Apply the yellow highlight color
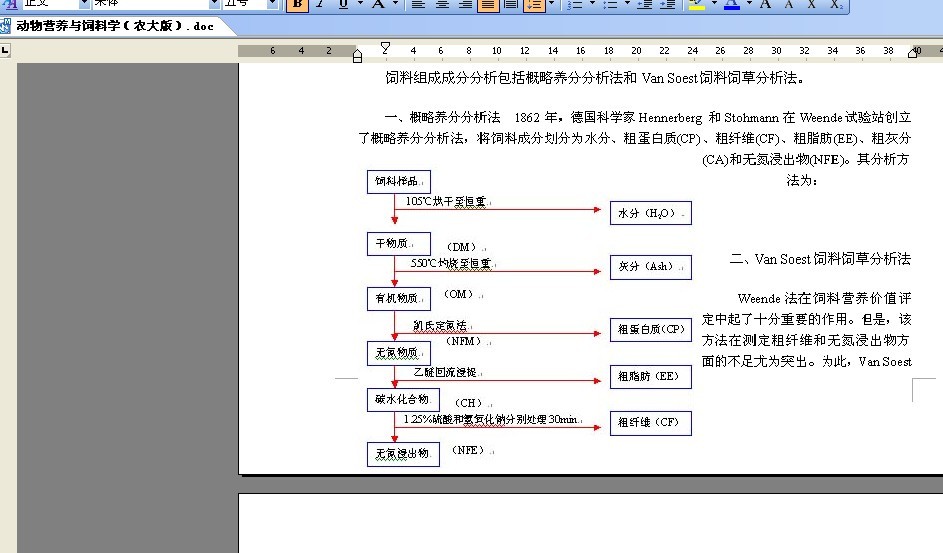The width and height of the screenshot is (943, 553). pyautogui.click(x=696, y=5)
